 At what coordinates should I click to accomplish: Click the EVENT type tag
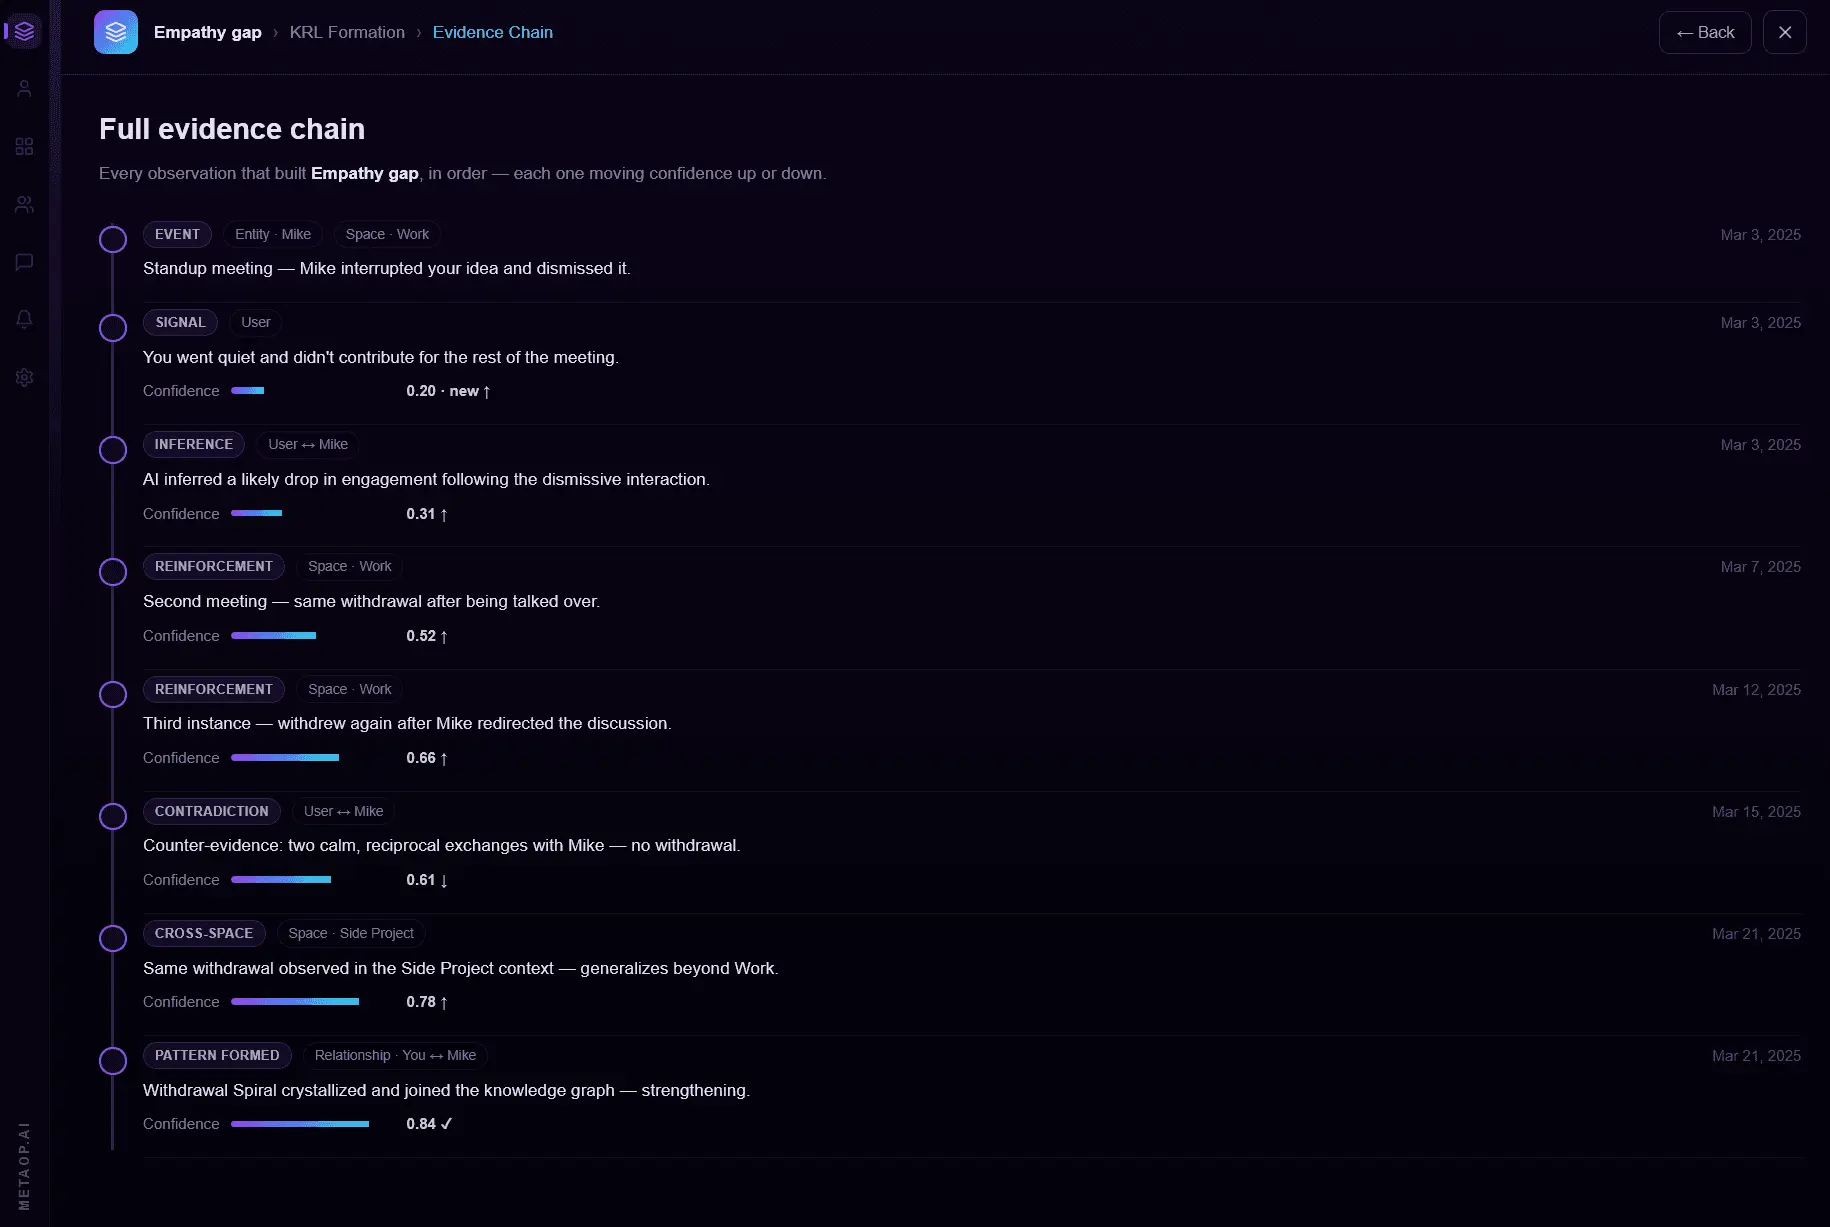click(x=177, y=234)
